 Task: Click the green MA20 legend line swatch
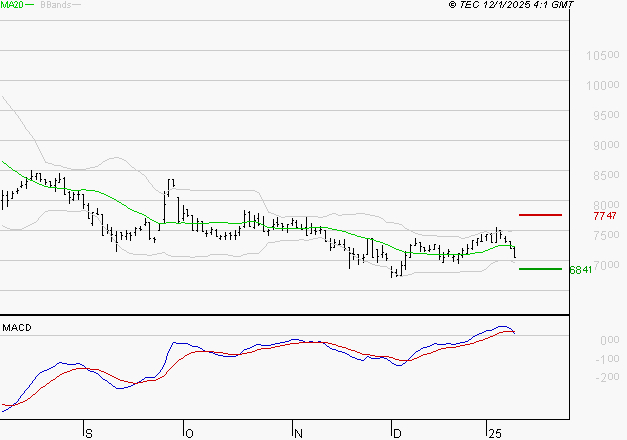(30, 6)
